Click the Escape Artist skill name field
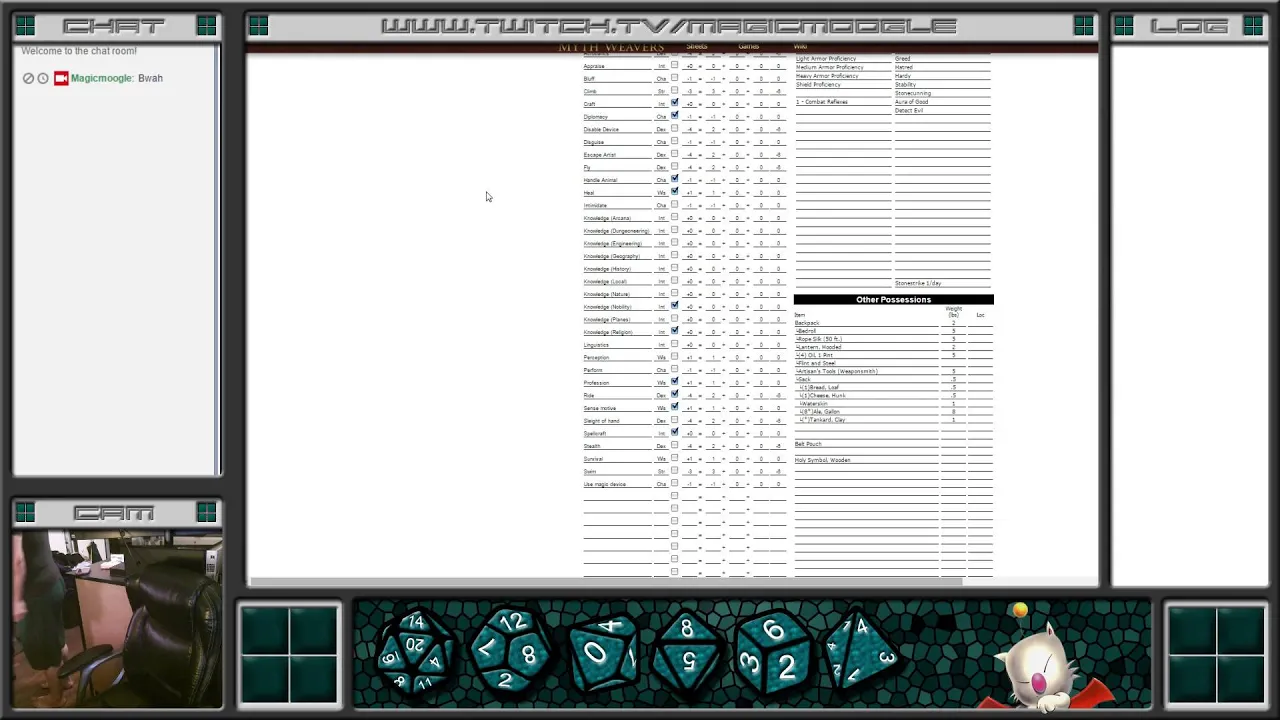Viewport: 1280px width, 720px height. [617, 155]
